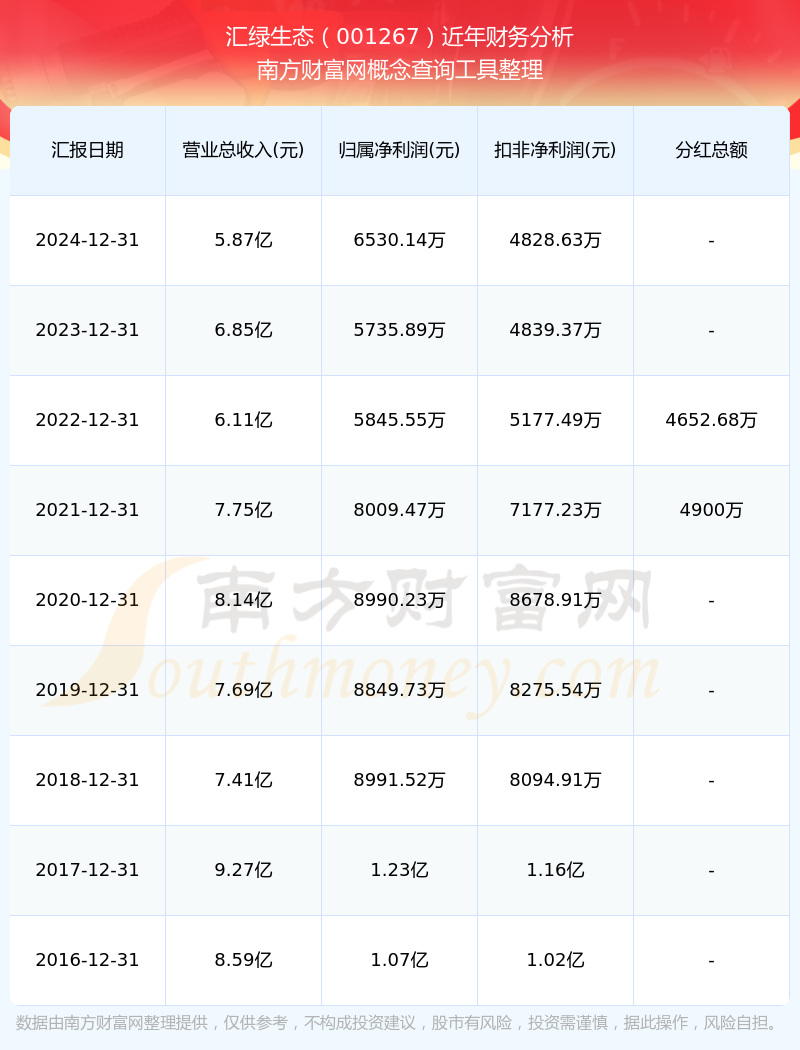The width and height of the screenshot is (800, 1050).
Task: Click adjusted profit 4828.63万
Action: [x=556, y=240]
